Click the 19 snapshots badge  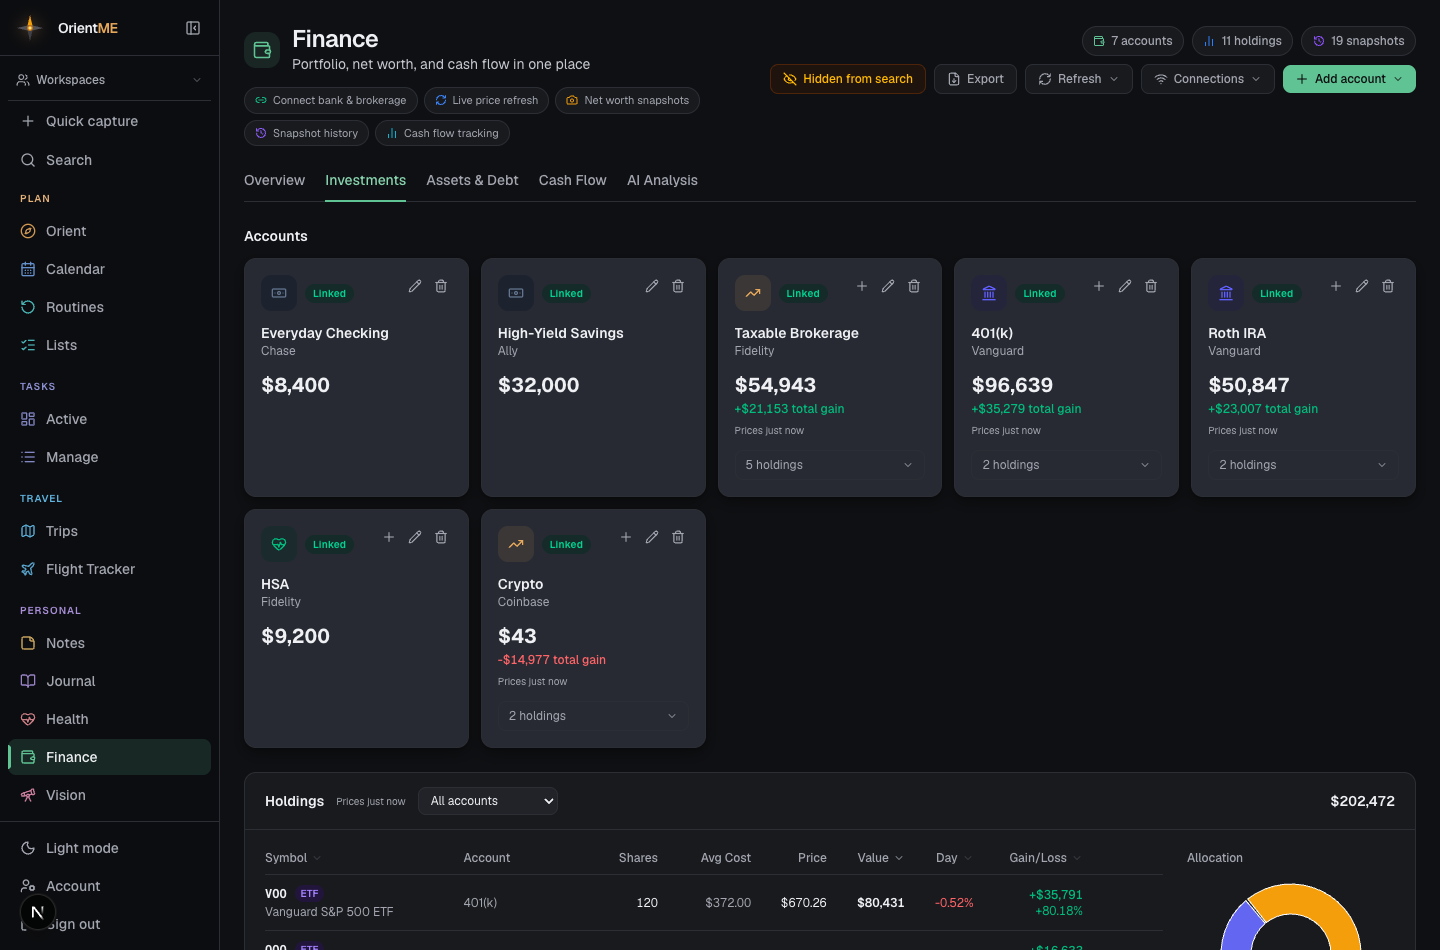[1358, 41]
